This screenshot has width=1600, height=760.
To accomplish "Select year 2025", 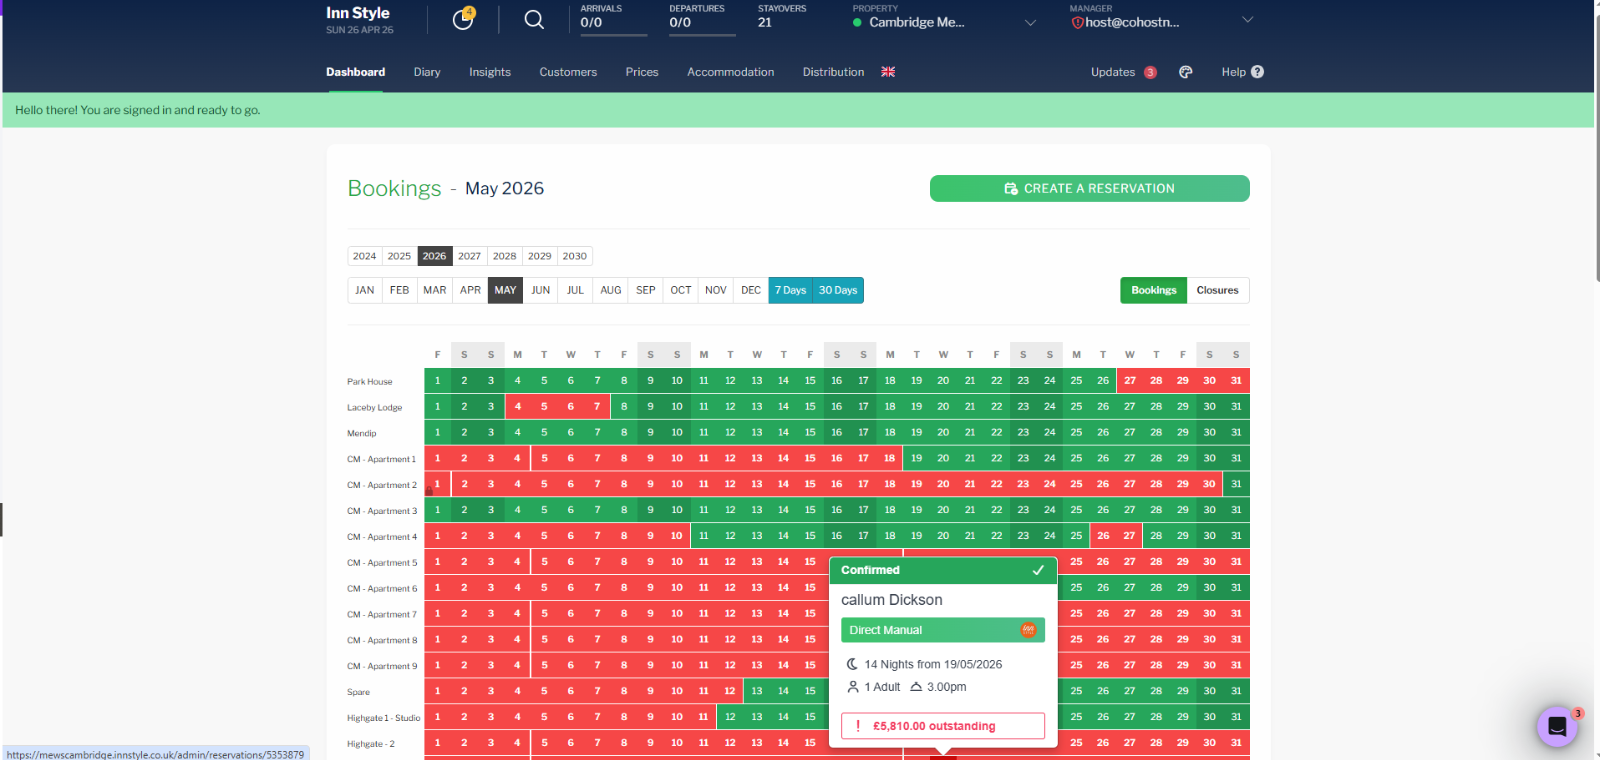I will (x=399, y=256).
